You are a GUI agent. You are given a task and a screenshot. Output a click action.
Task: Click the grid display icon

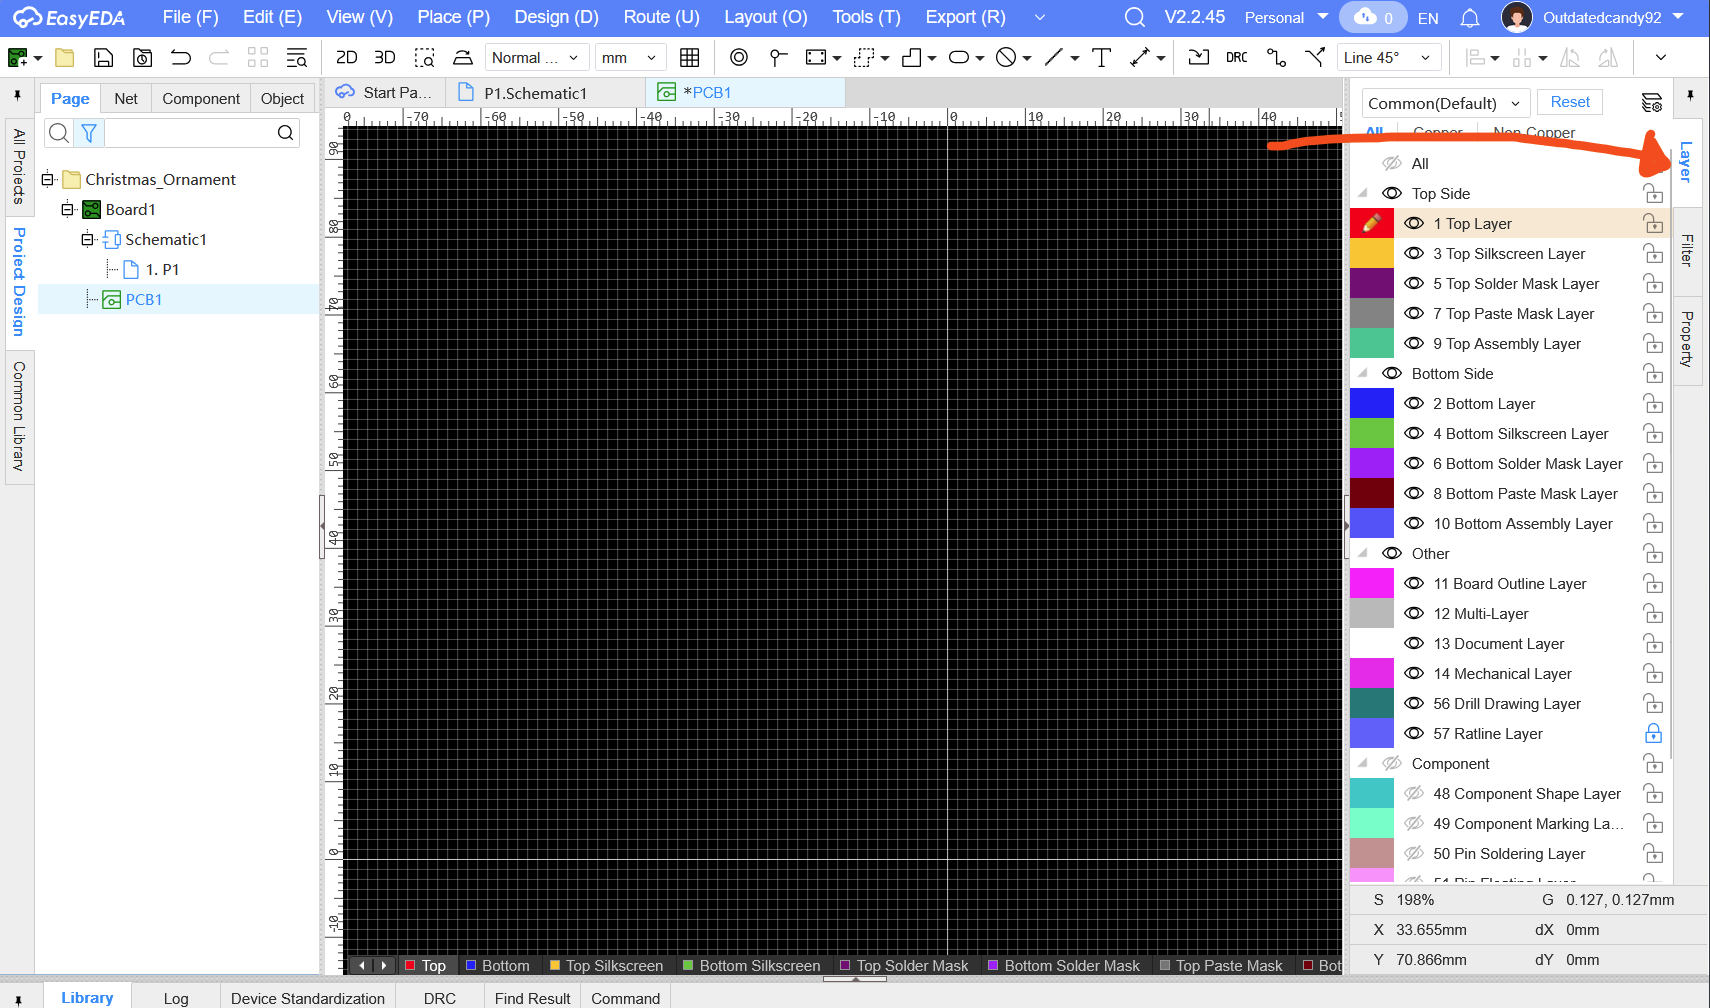[x=689, y=58]
